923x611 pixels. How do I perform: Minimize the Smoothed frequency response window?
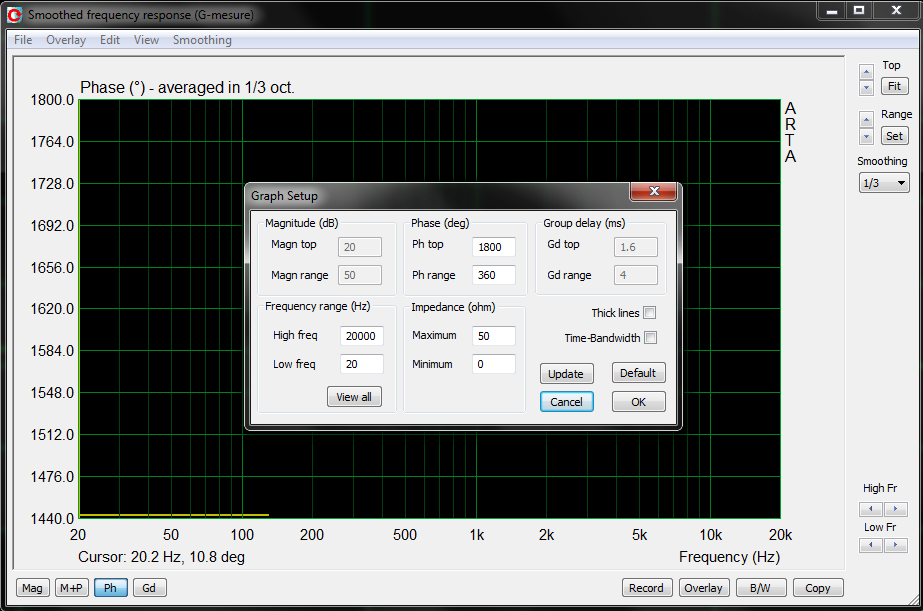tap(832, 11)
